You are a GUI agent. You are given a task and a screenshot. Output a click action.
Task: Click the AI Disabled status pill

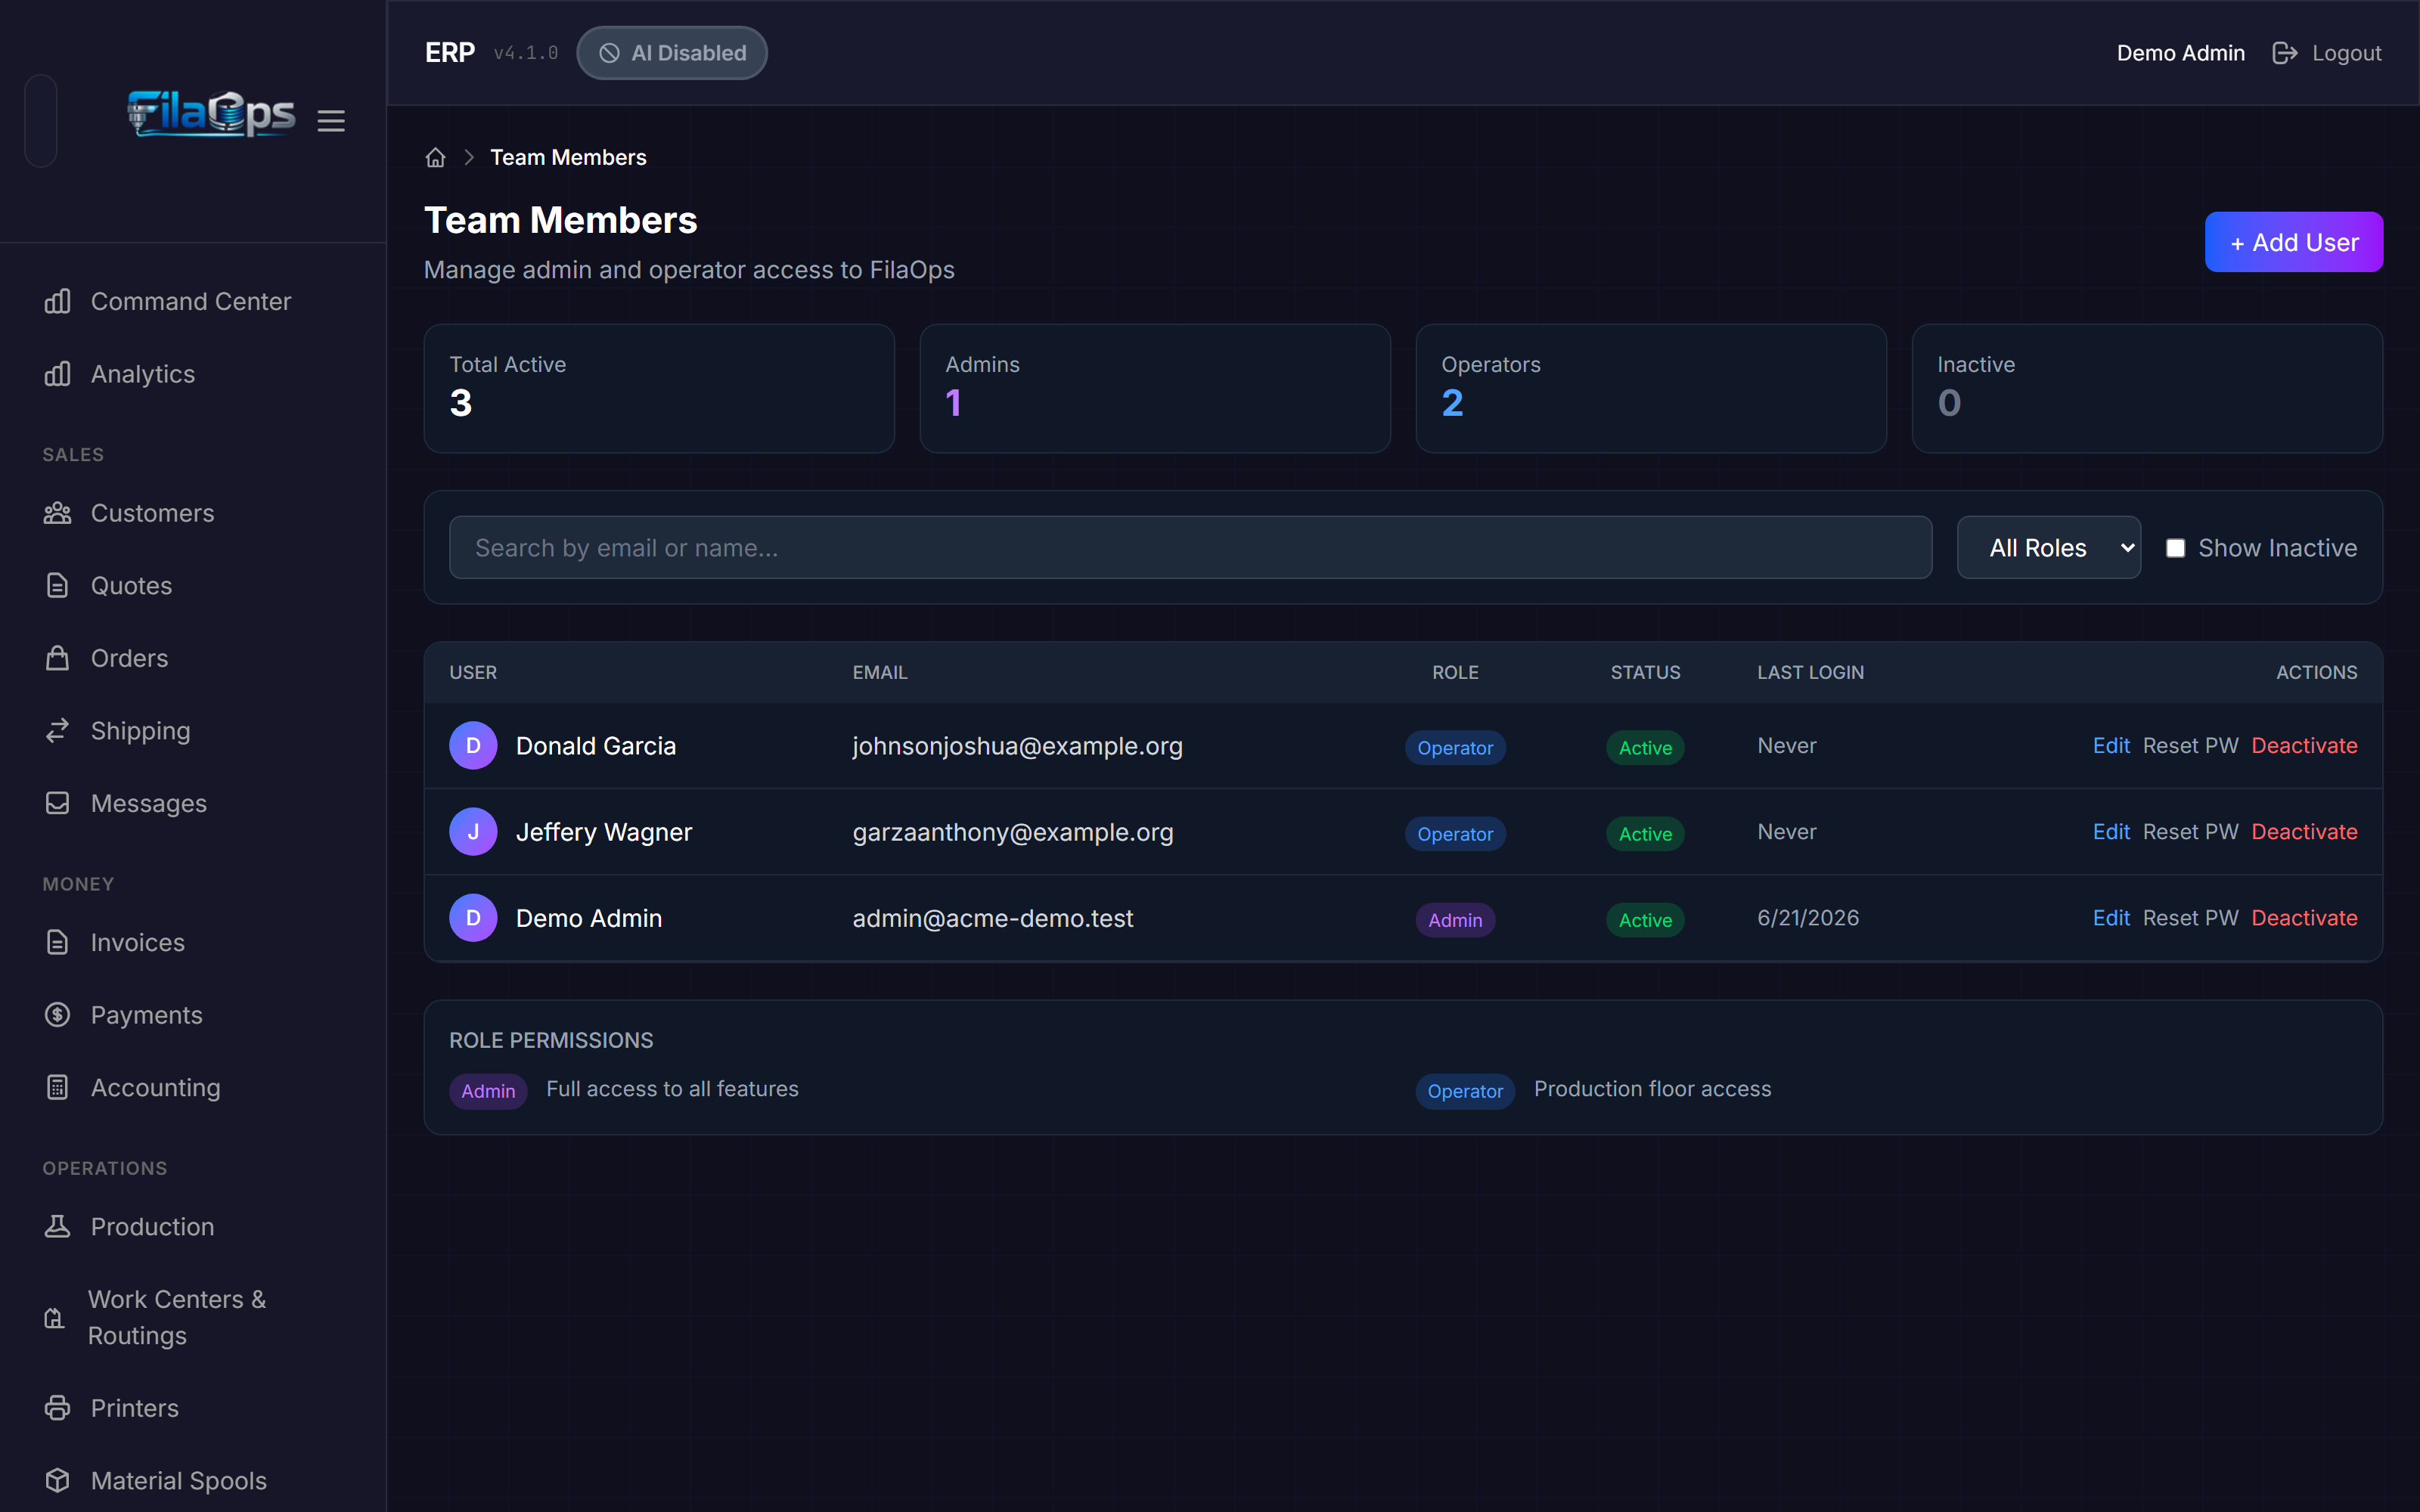[x=672, y=53]
